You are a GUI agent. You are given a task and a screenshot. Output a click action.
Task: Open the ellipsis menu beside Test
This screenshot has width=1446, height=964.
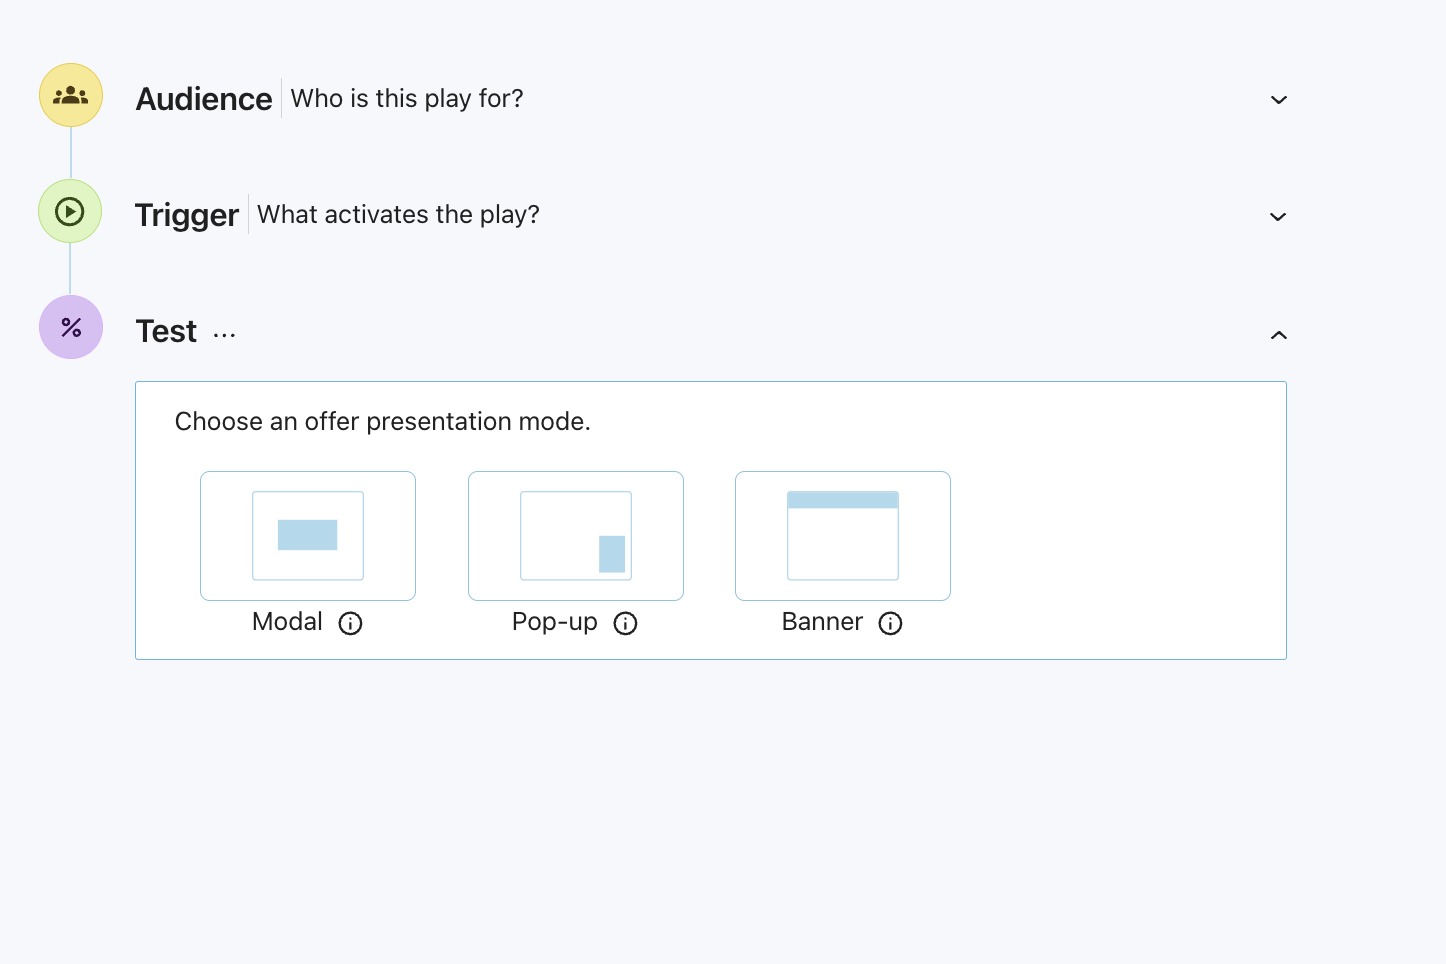[224, 335]
